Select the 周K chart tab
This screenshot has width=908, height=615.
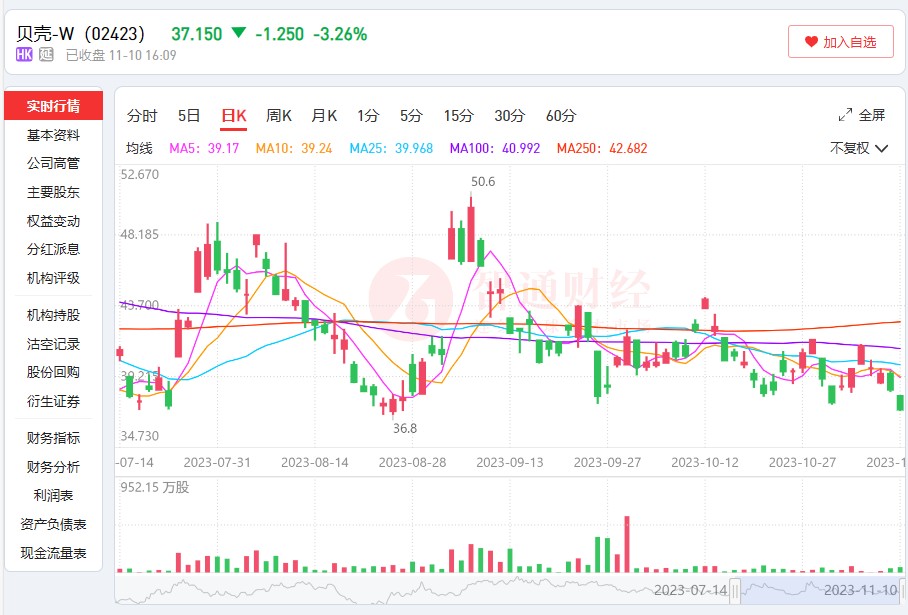pyautogui.click(x=279, y=116)
